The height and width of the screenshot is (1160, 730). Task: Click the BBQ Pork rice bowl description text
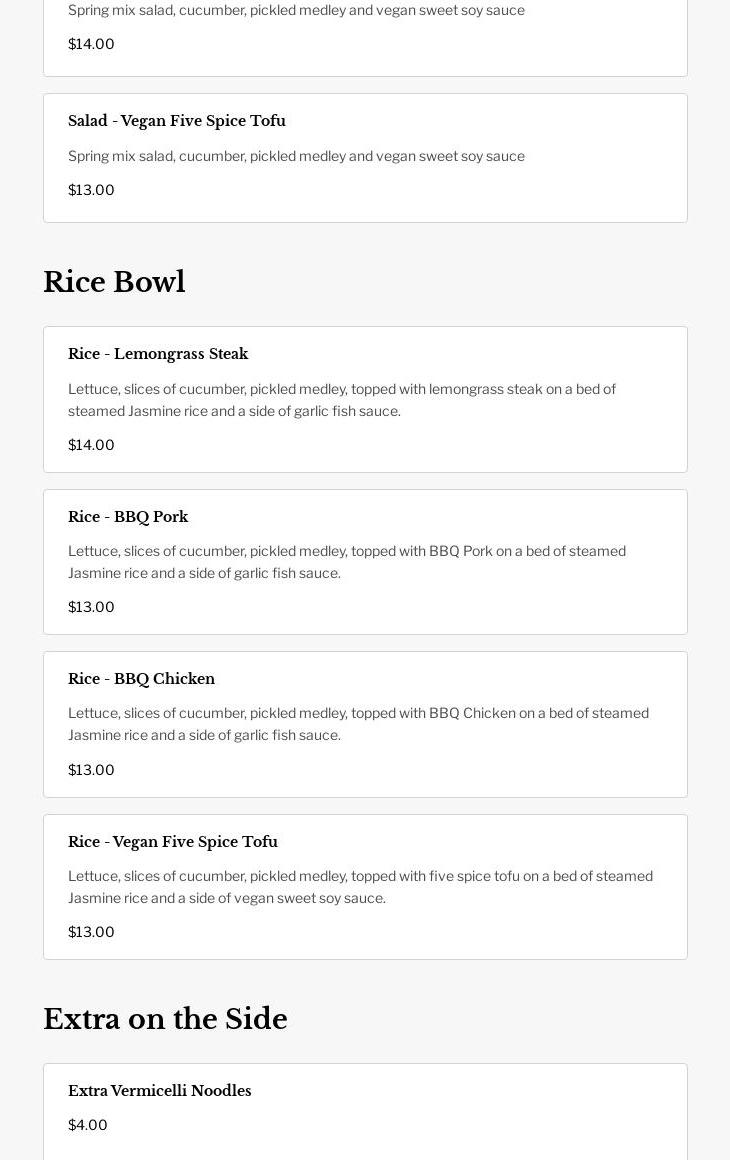(347, 562)
